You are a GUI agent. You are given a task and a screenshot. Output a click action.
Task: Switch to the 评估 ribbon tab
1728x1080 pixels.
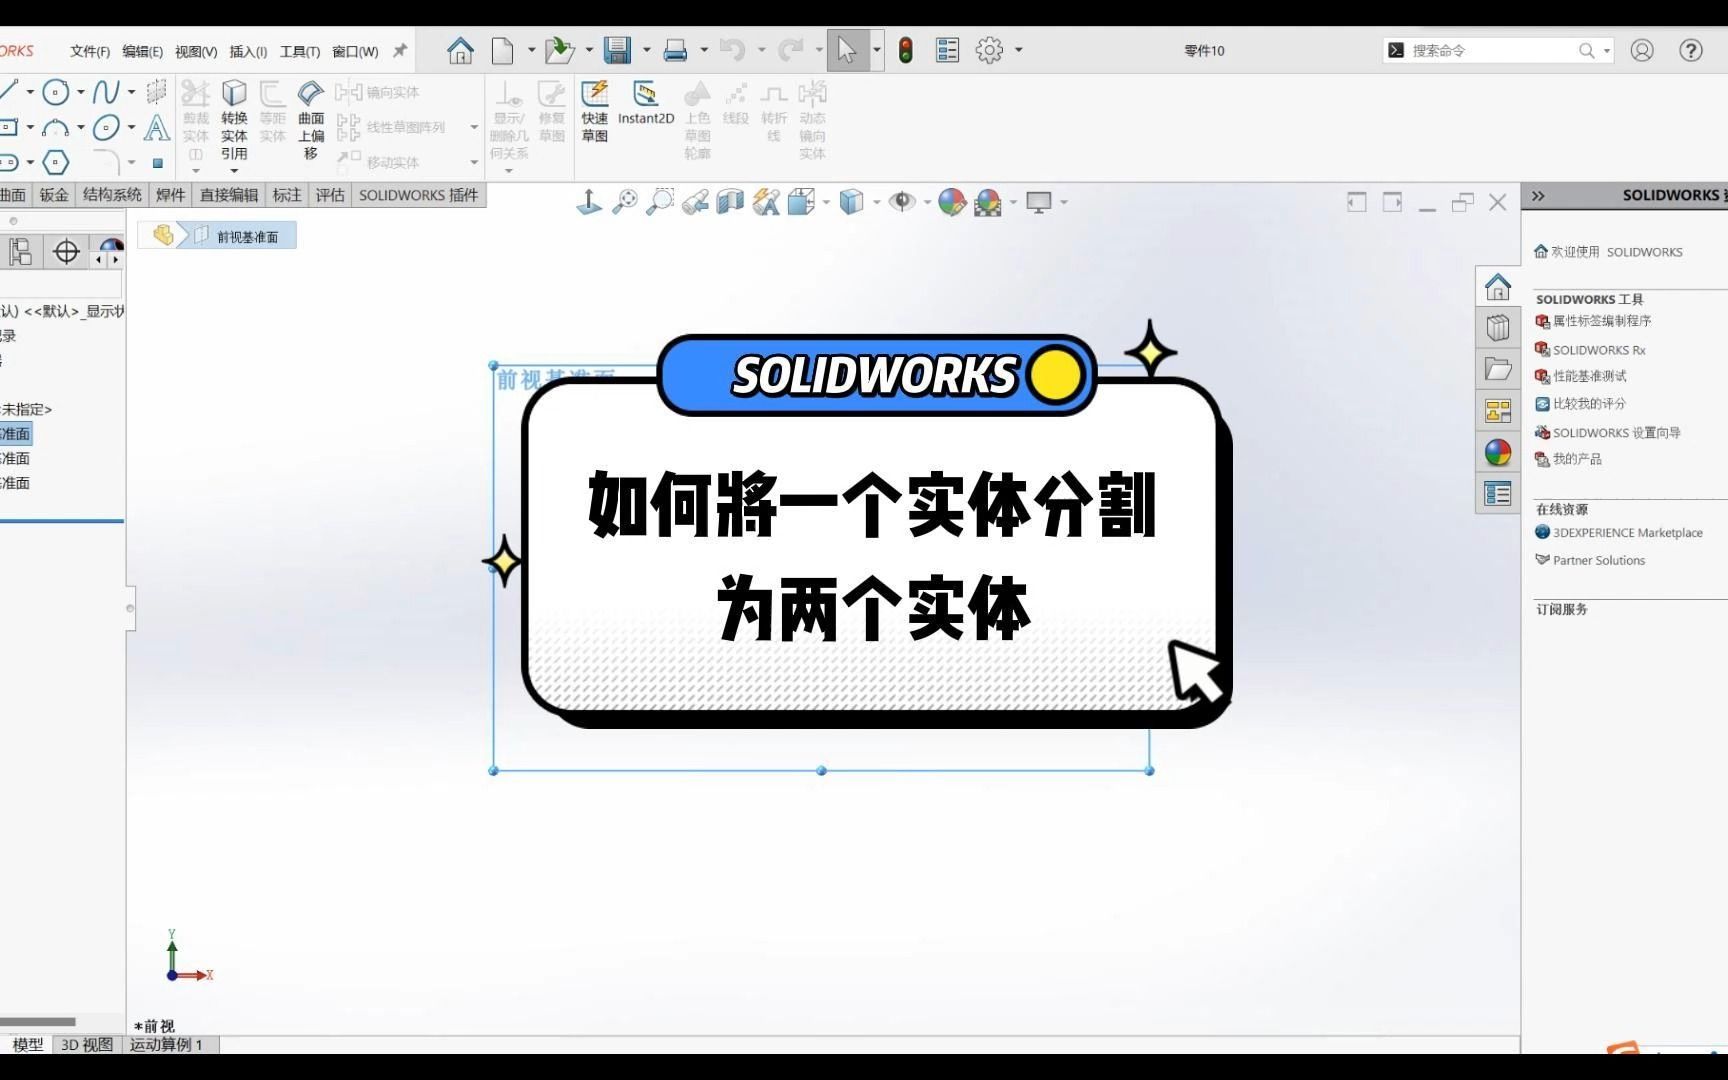[330, 195]
